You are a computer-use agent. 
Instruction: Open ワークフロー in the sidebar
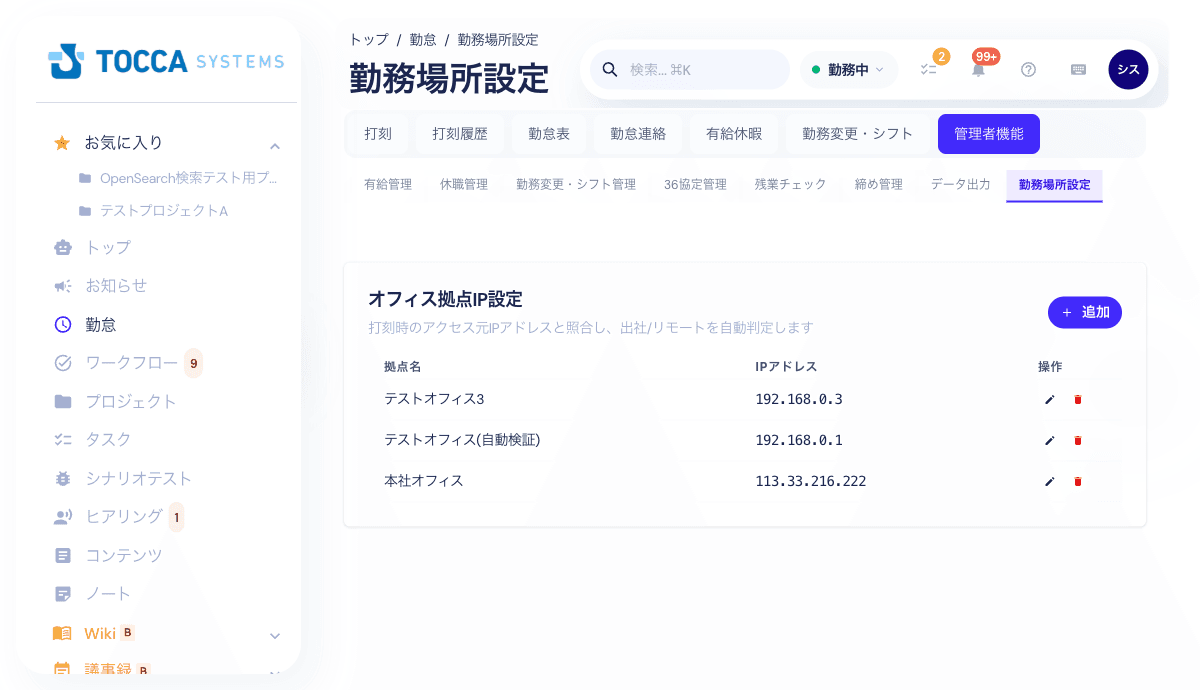tap(117, 362)
